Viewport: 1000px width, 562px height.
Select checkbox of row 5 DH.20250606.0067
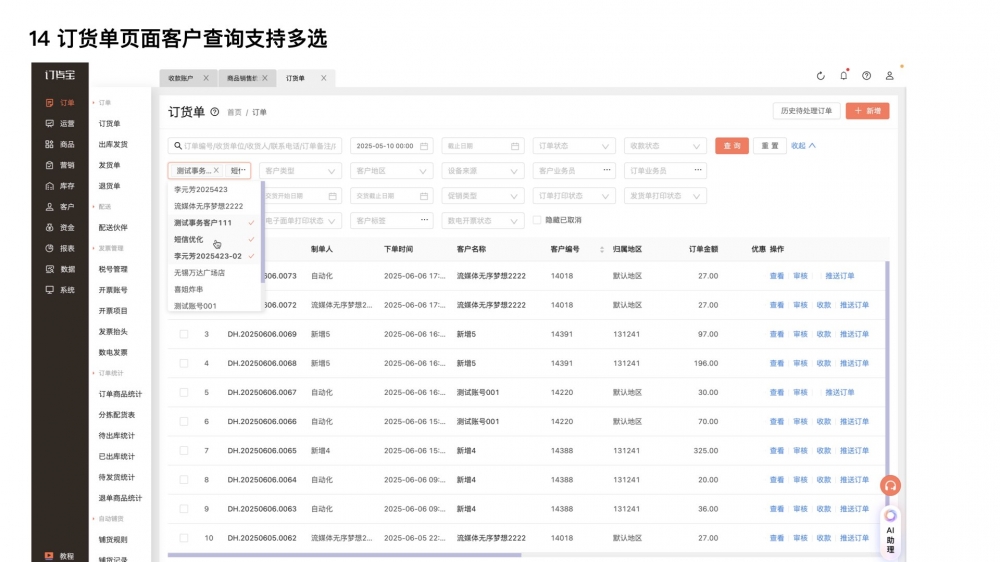184,392
